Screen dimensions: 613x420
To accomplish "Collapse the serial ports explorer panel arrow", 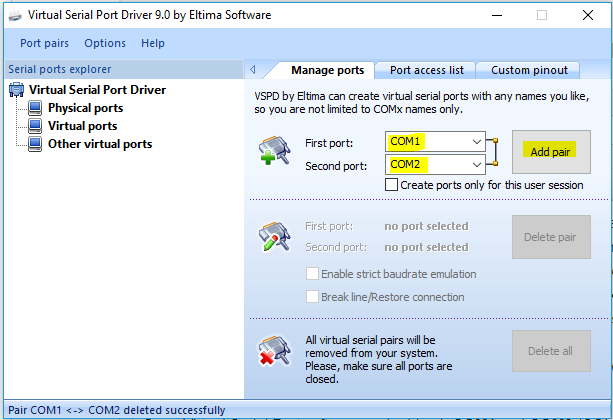I will 253,70.
